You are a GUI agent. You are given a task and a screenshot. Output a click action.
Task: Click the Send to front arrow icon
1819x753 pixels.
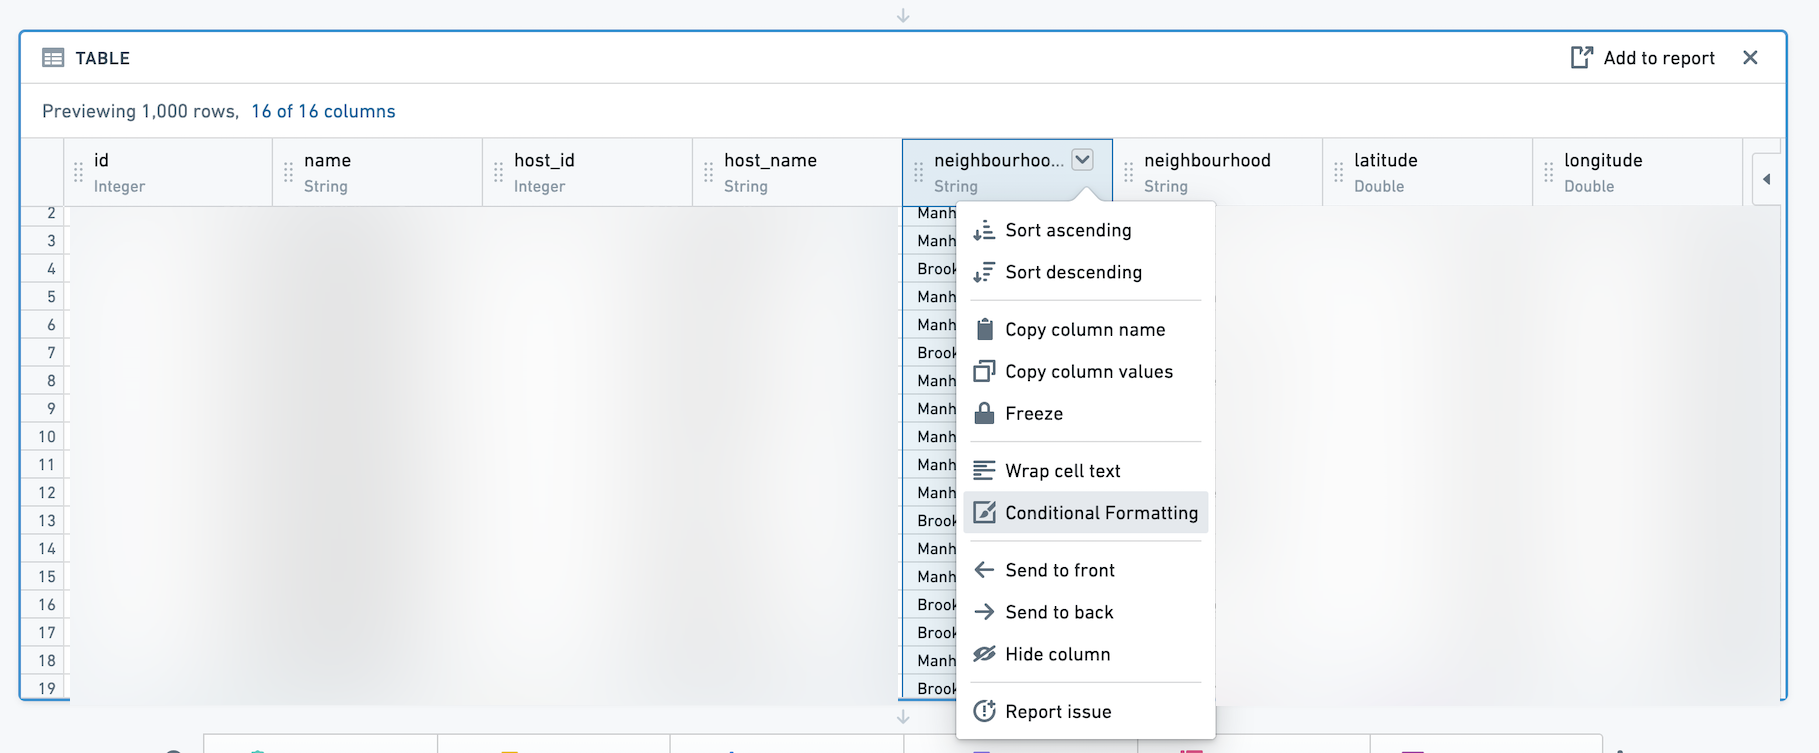tap(984, 570)
